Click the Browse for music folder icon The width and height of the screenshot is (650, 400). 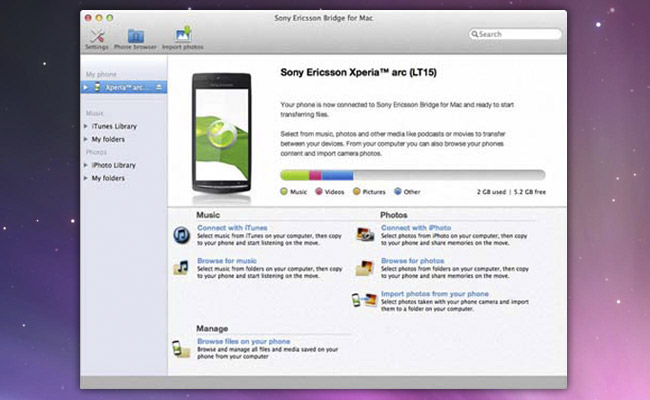pyautogui.click(x=181, y=267)
